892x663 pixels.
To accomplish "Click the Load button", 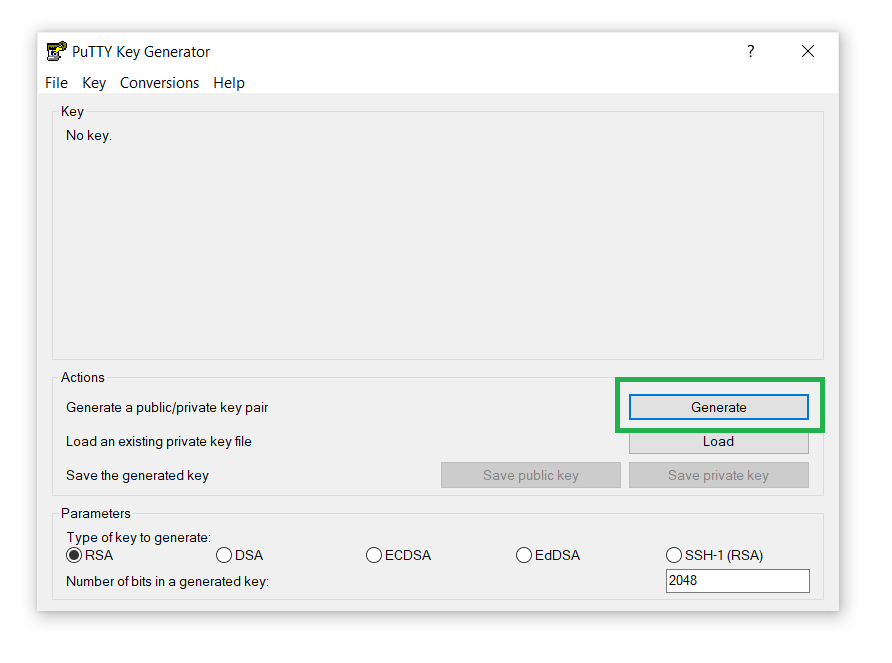I will click(718, 442).
